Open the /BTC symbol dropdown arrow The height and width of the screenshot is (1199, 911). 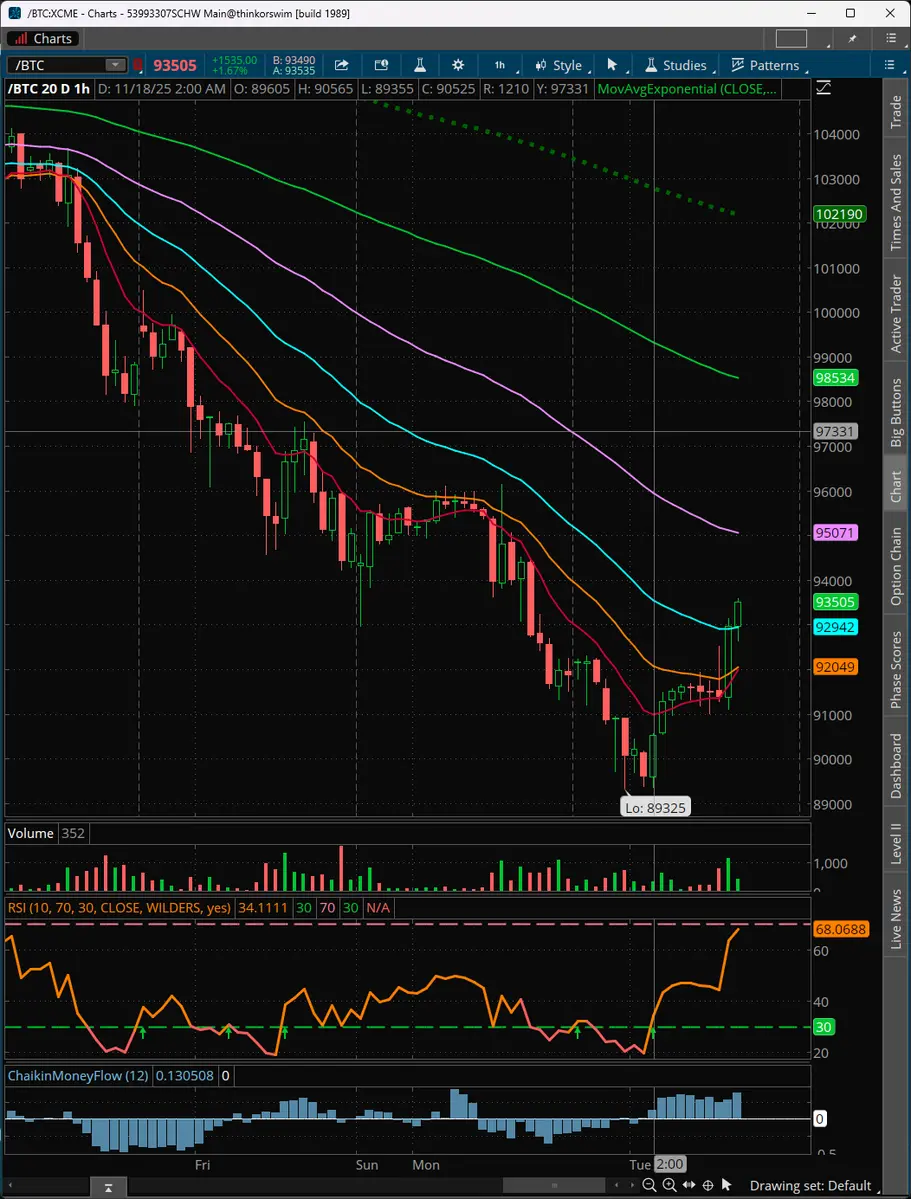[116, 65]
